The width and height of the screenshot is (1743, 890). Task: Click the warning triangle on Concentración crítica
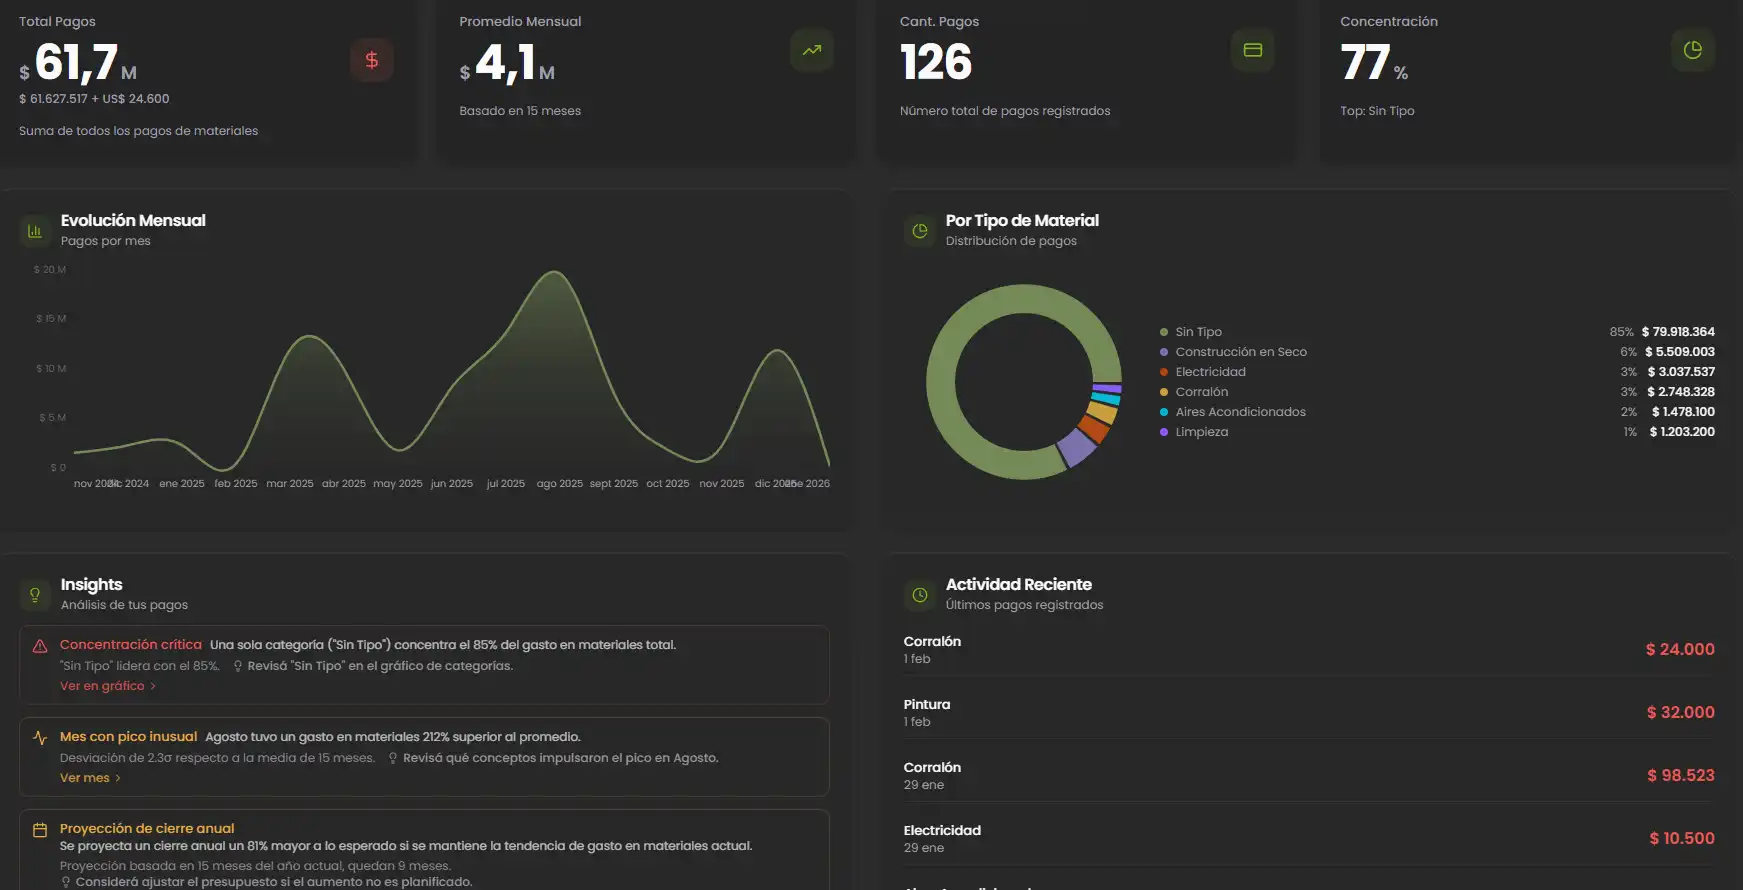click(x=40, y=646)
